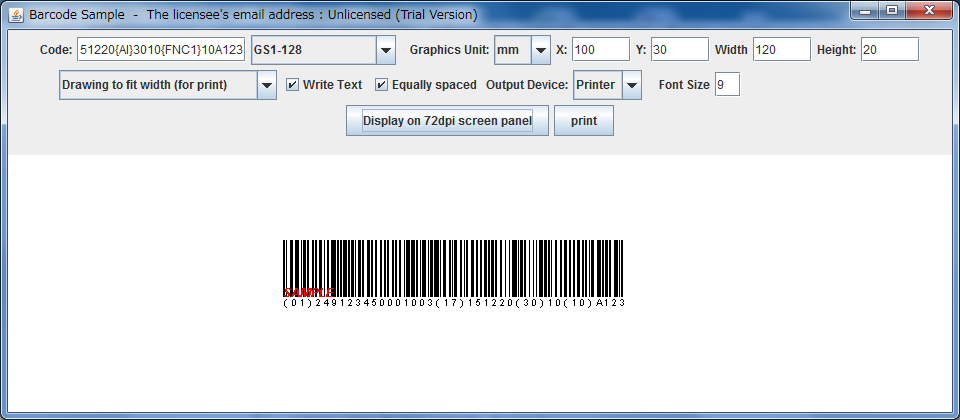Image resolution: width=960 pixels, height=420 pixels.
Task: Click the Width input field
Action: pos(782,50)
